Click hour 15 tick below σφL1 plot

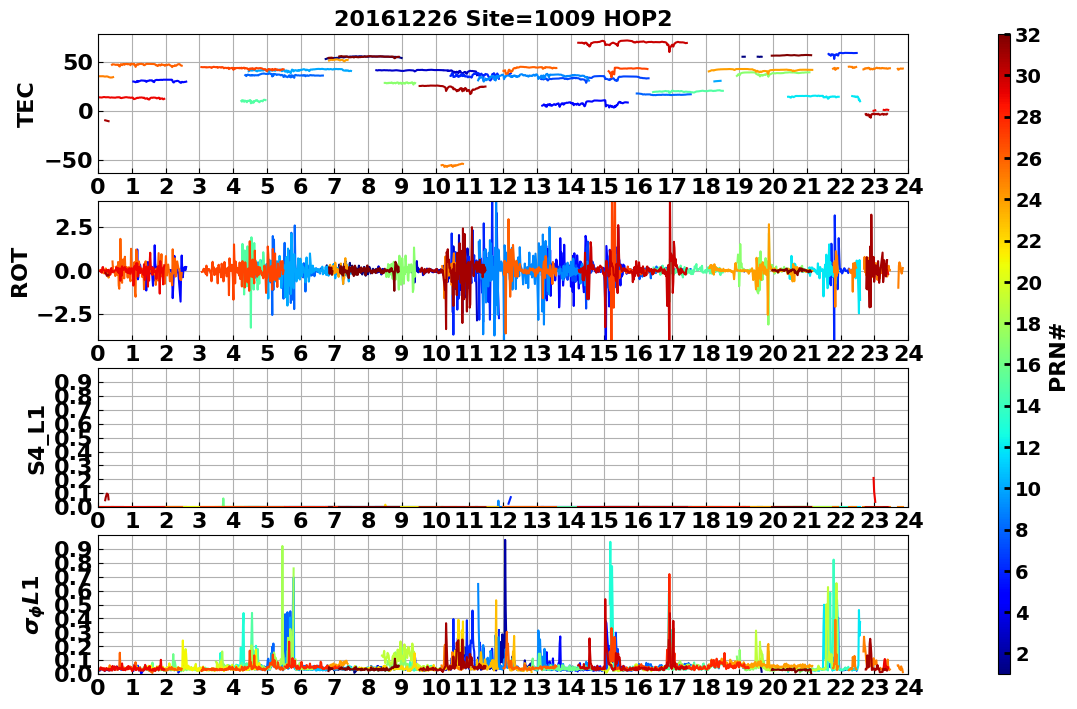pyautogui.click(x=604, y=687)
